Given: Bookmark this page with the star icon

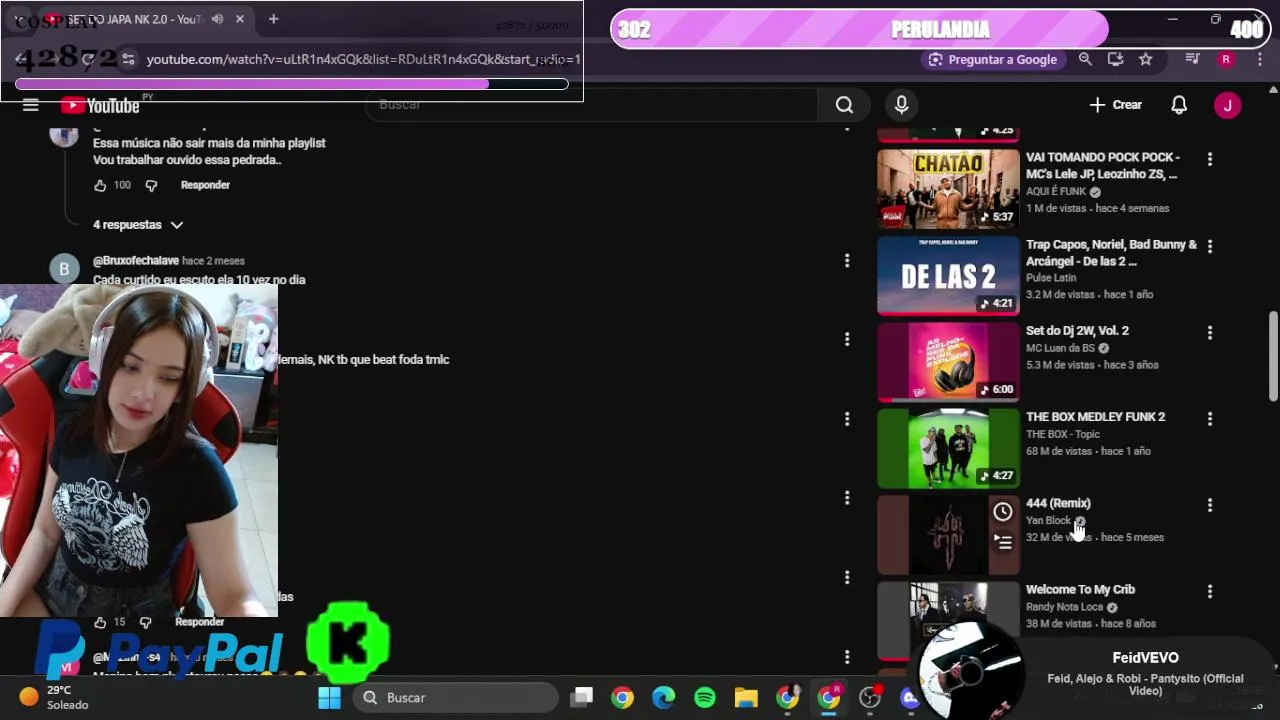Looking at the screenshot, I should 1145,59.
